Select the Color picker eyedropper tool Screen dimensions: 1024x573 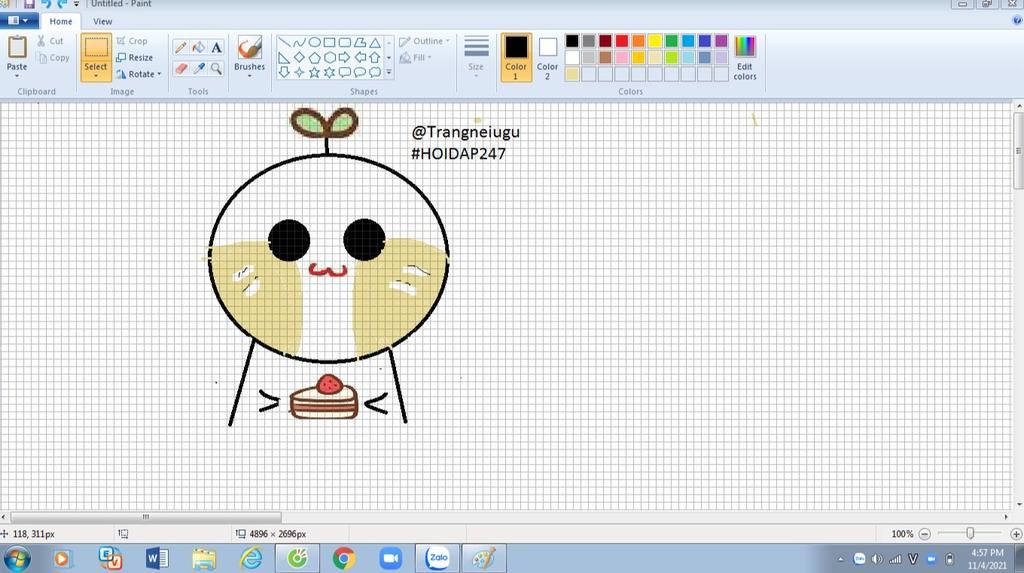(x=199, y=68)
